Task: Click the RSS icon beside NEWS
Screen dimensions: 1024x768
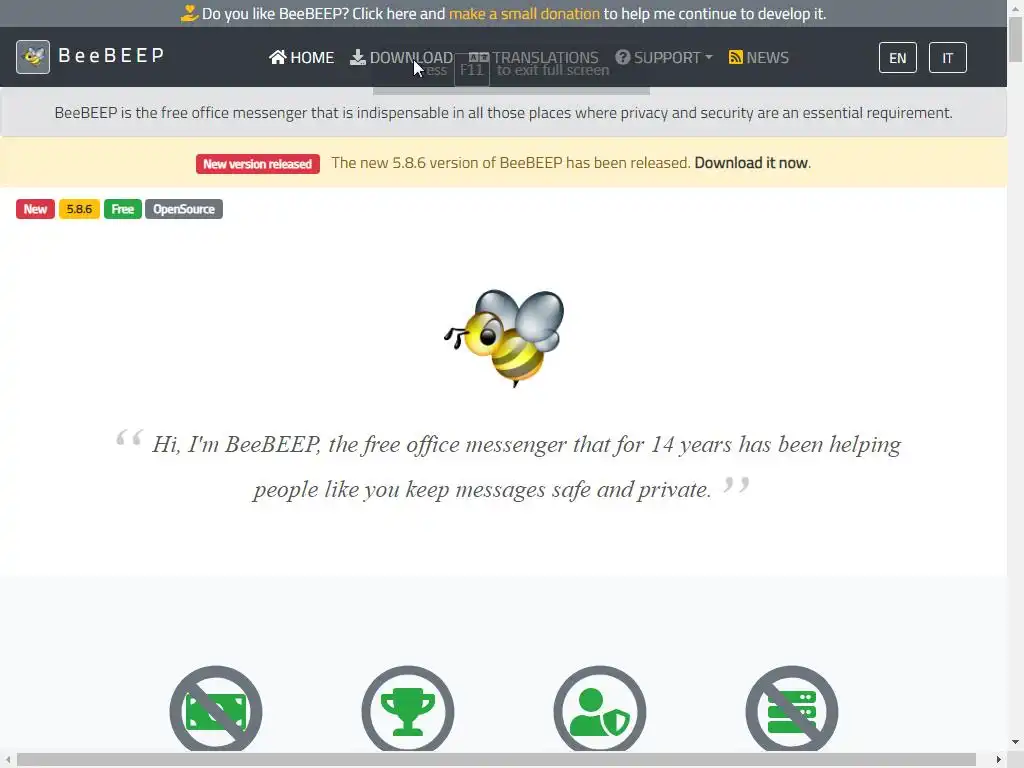Action: pos(735,57)
